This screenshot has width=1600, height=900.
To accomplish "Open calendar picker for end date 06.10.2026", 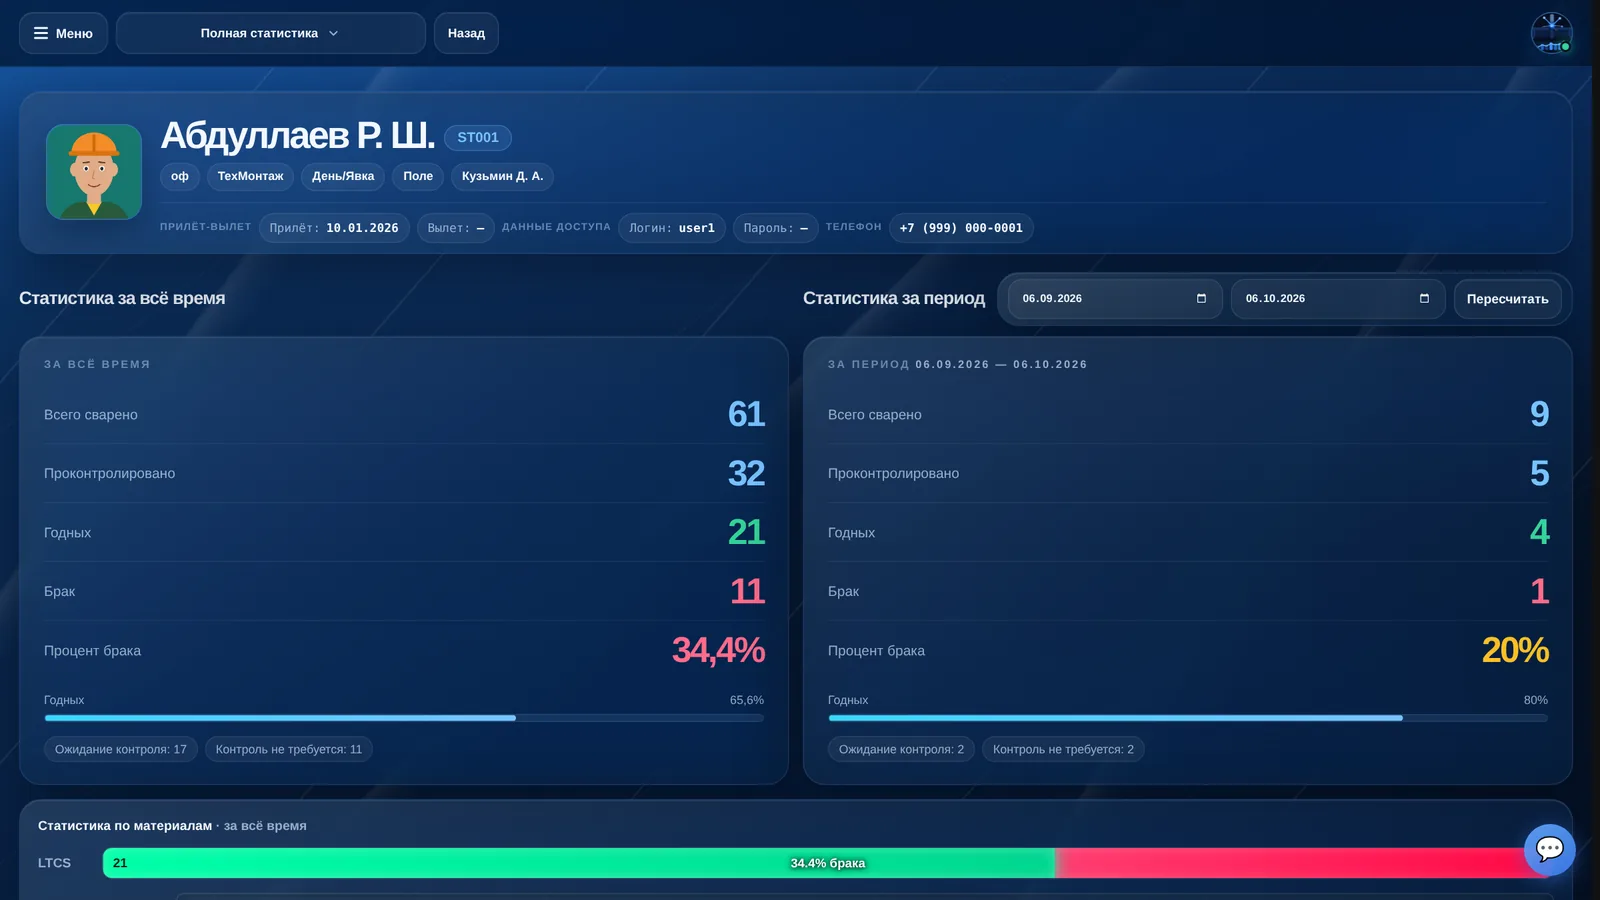I will pos(1424,298).
